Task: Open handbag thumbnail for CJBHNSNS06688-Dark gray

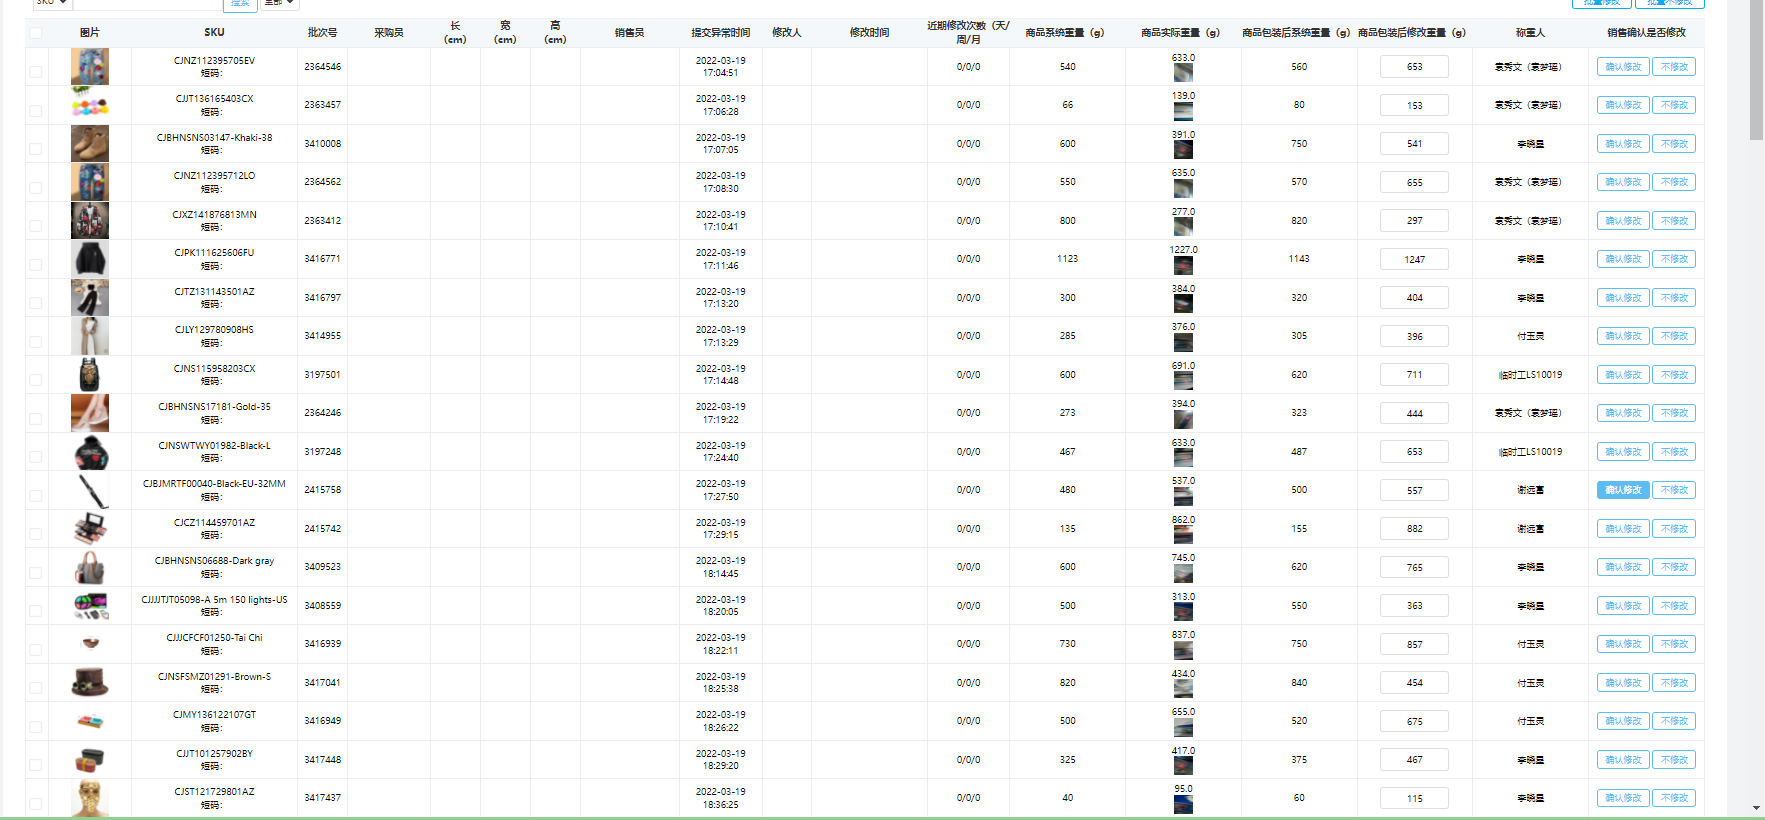Action: click(90, 567)
